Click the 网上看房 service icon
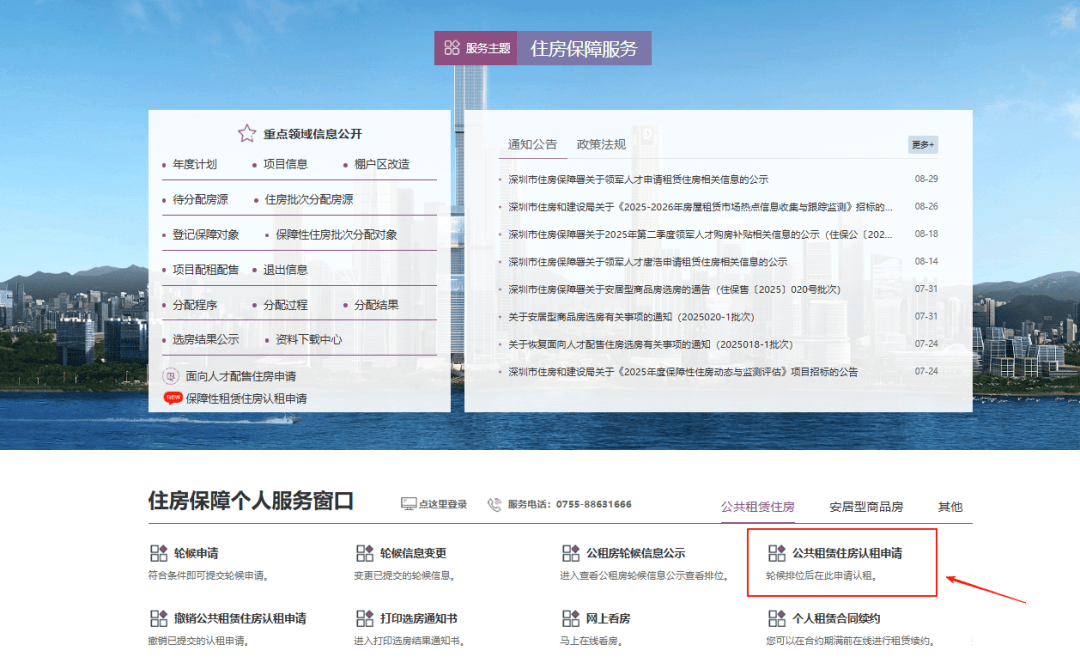This screenshot has width=1080, height=663. click(x=571, y=617)
